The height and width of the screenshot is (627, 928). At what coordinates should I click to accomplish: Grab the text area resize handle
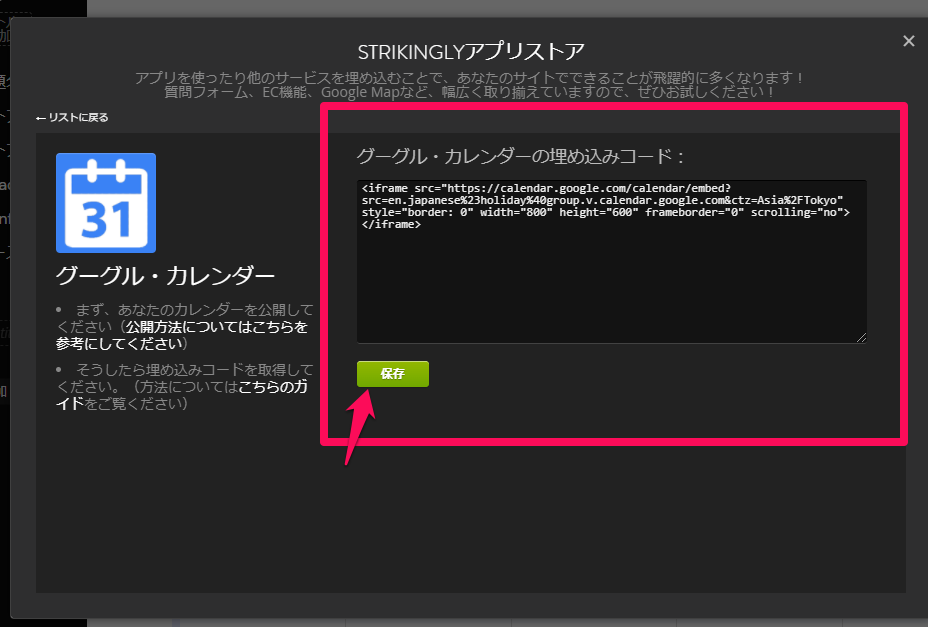[861, 337]
